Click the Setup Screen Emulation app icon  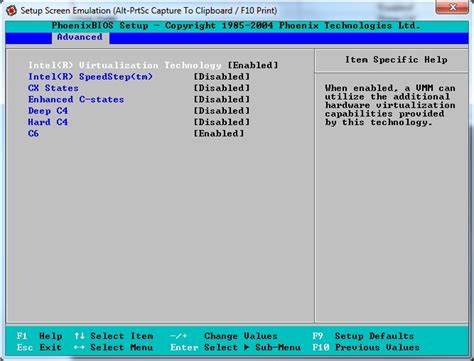coord(11,10)
